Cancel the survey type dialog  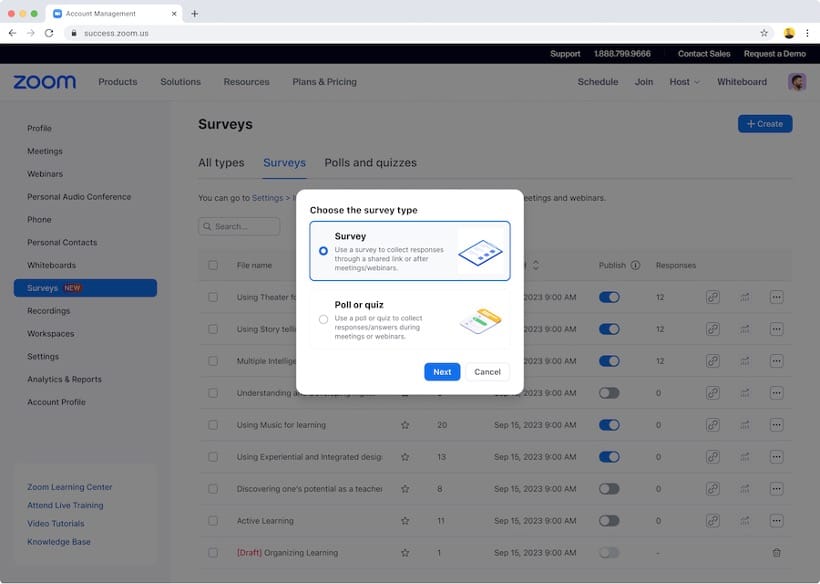click(487, 372)
